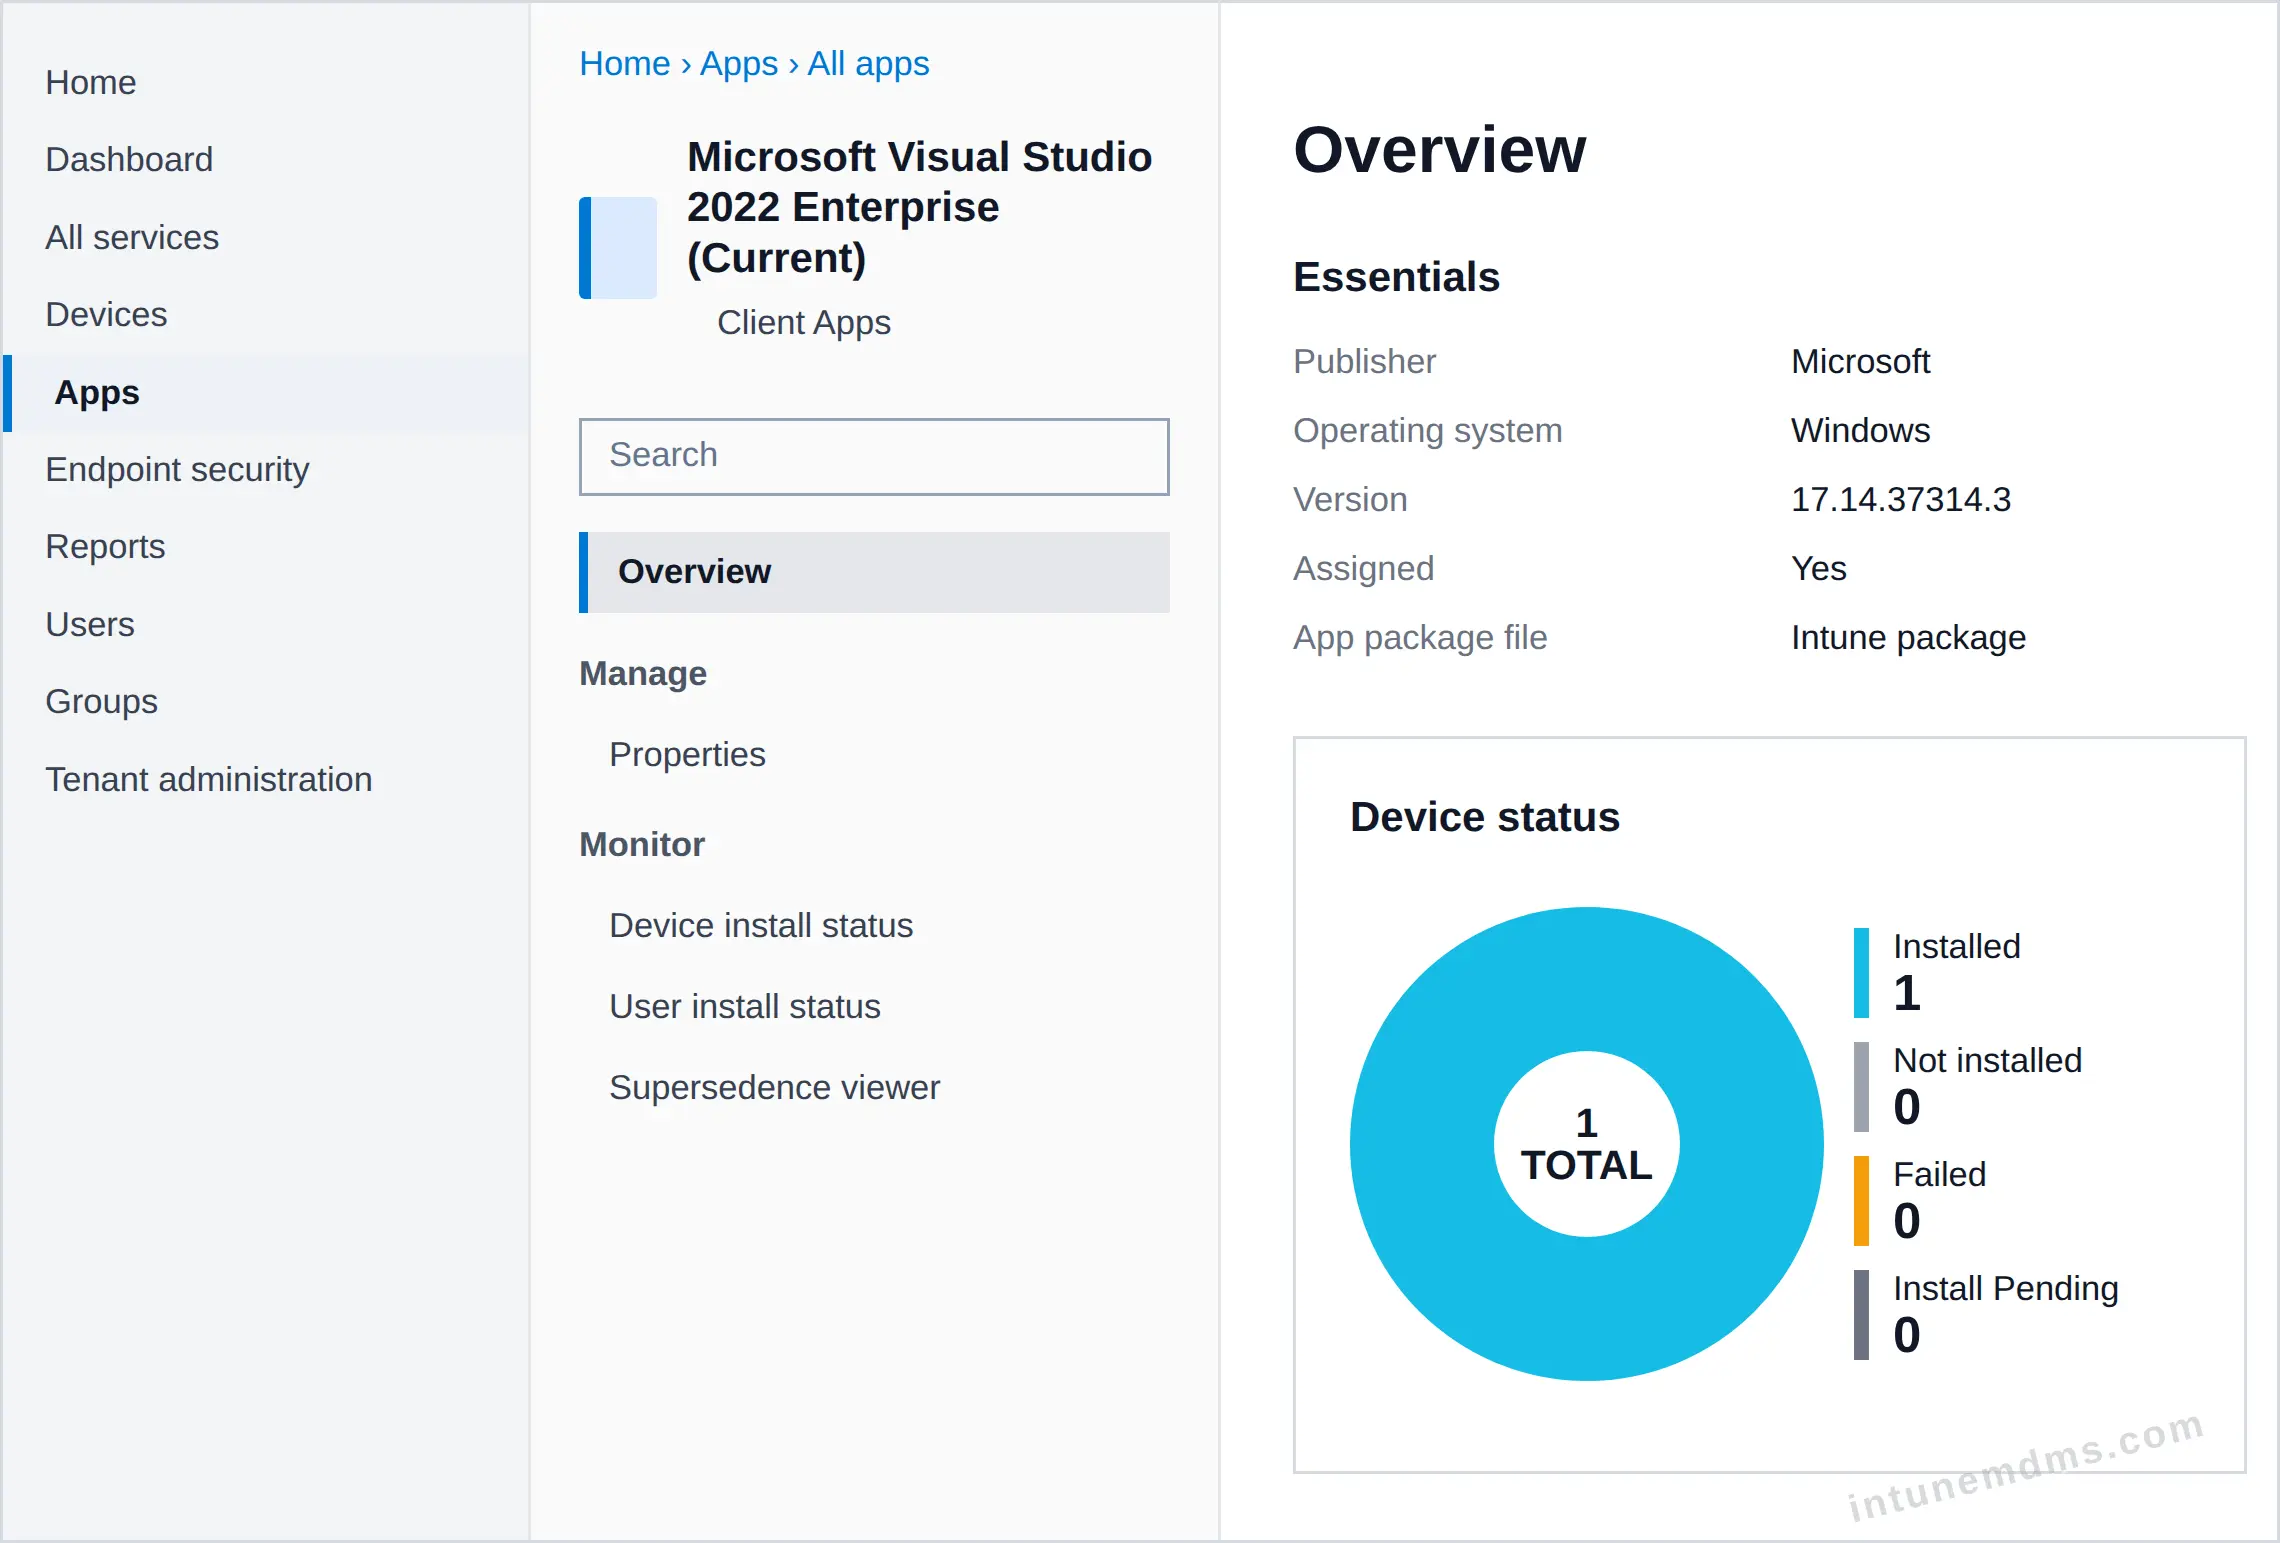
Task: Open Supersedence viewer
Action: pyautogui.click(x=775, y=1087)
